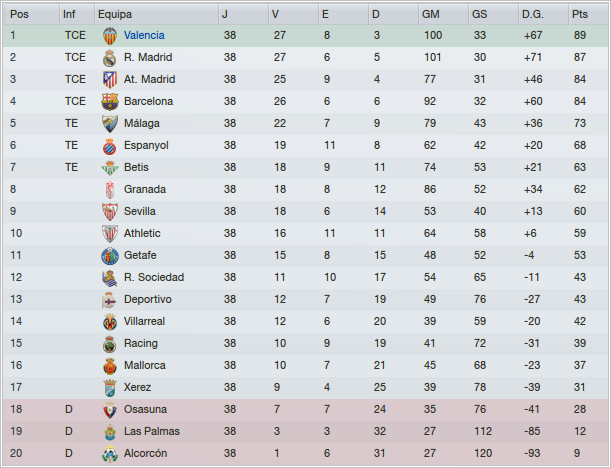Click the Málaga club crest icon
This screenshot has width=611, height=468.
[109, 123]
